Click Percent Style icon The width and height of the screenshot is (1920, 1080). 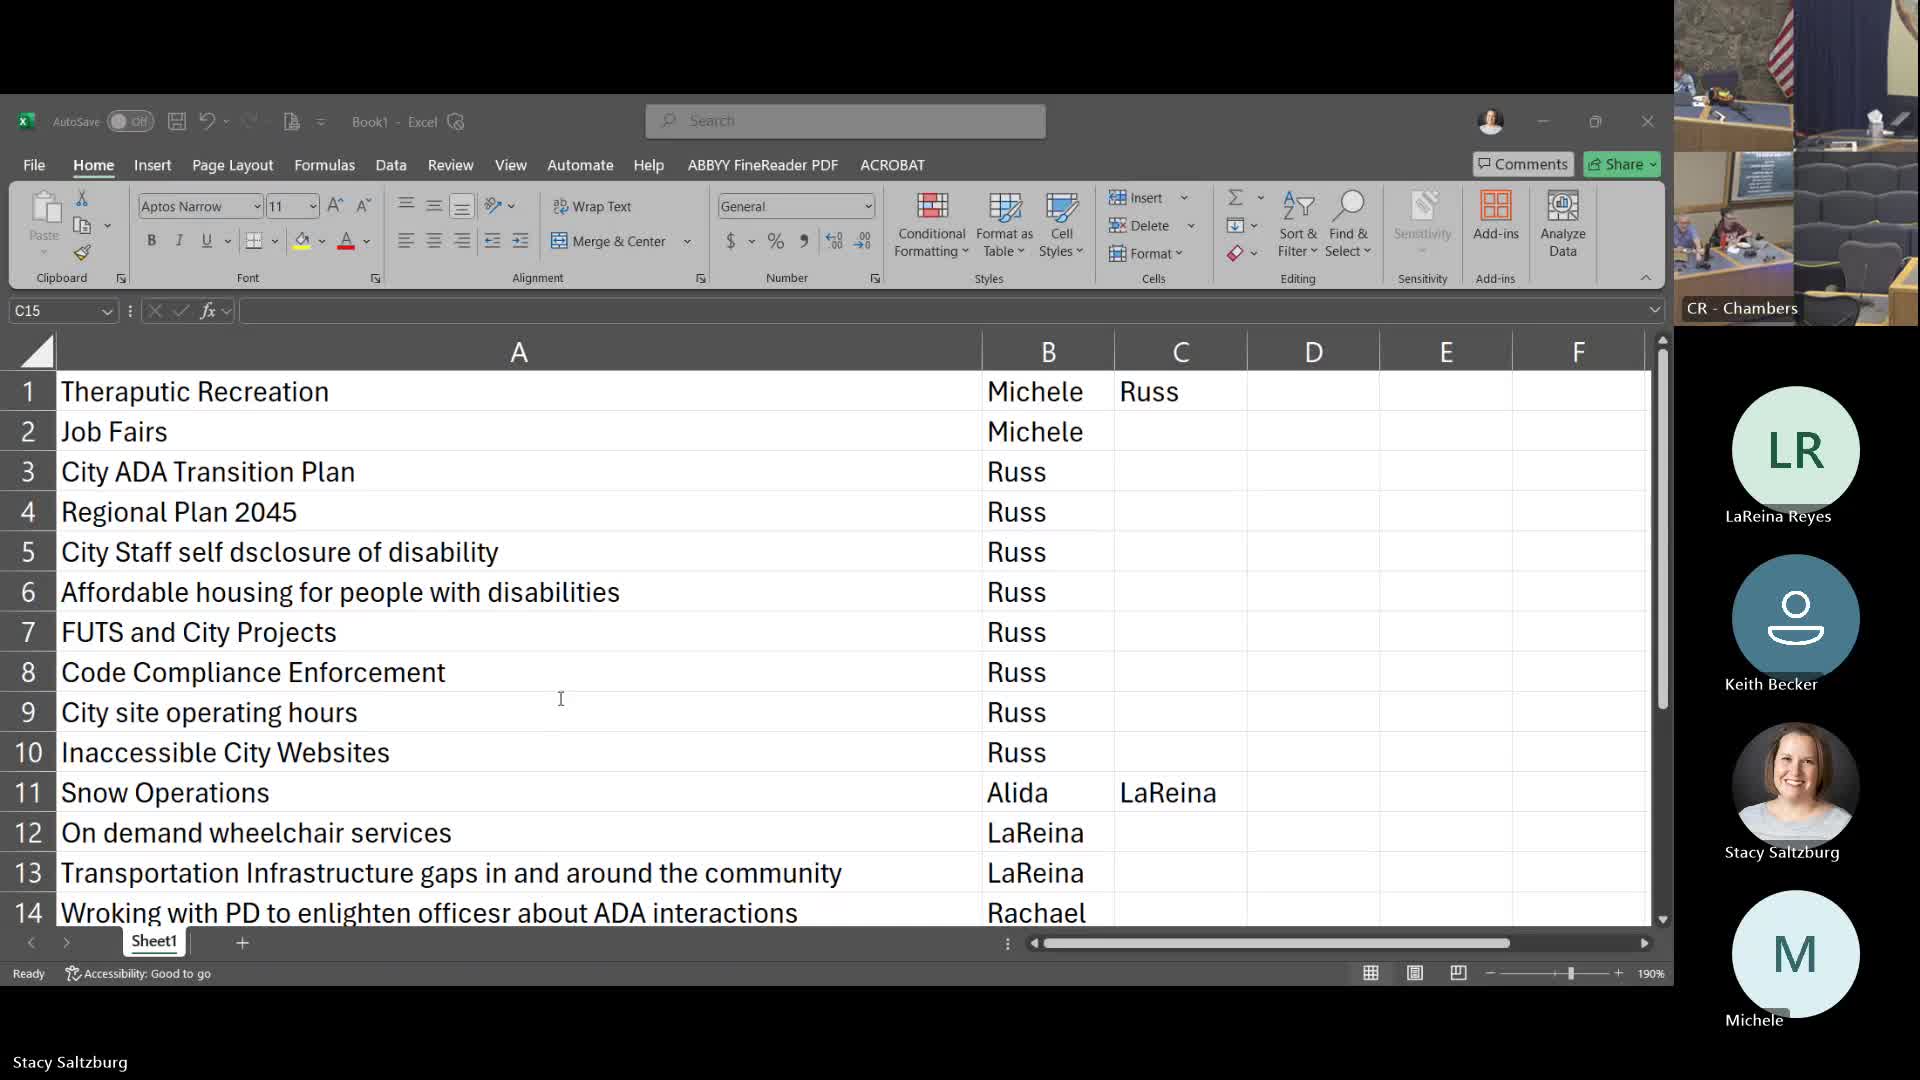tap(775, 241)
